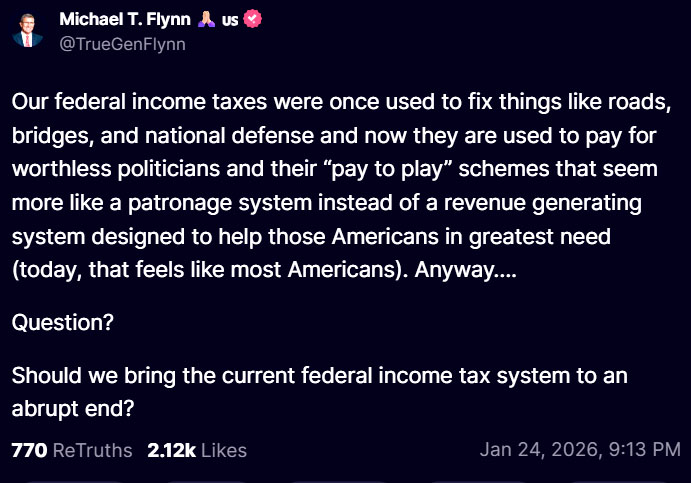Click the phrase "worthless politicians" in post

point(116,169)
